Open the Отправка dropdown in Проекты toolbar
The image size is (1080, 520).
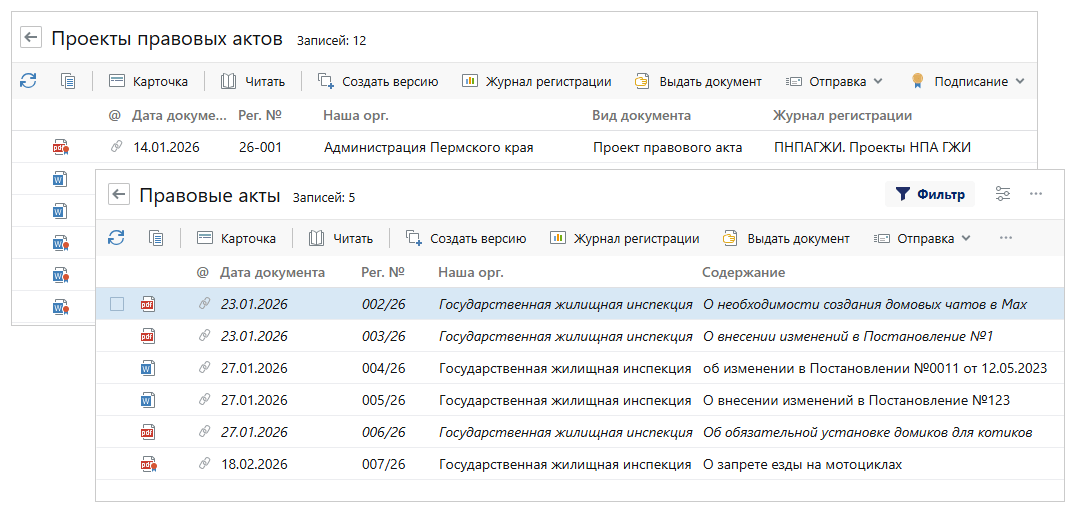pyautogui.click(x=834, y=81)
